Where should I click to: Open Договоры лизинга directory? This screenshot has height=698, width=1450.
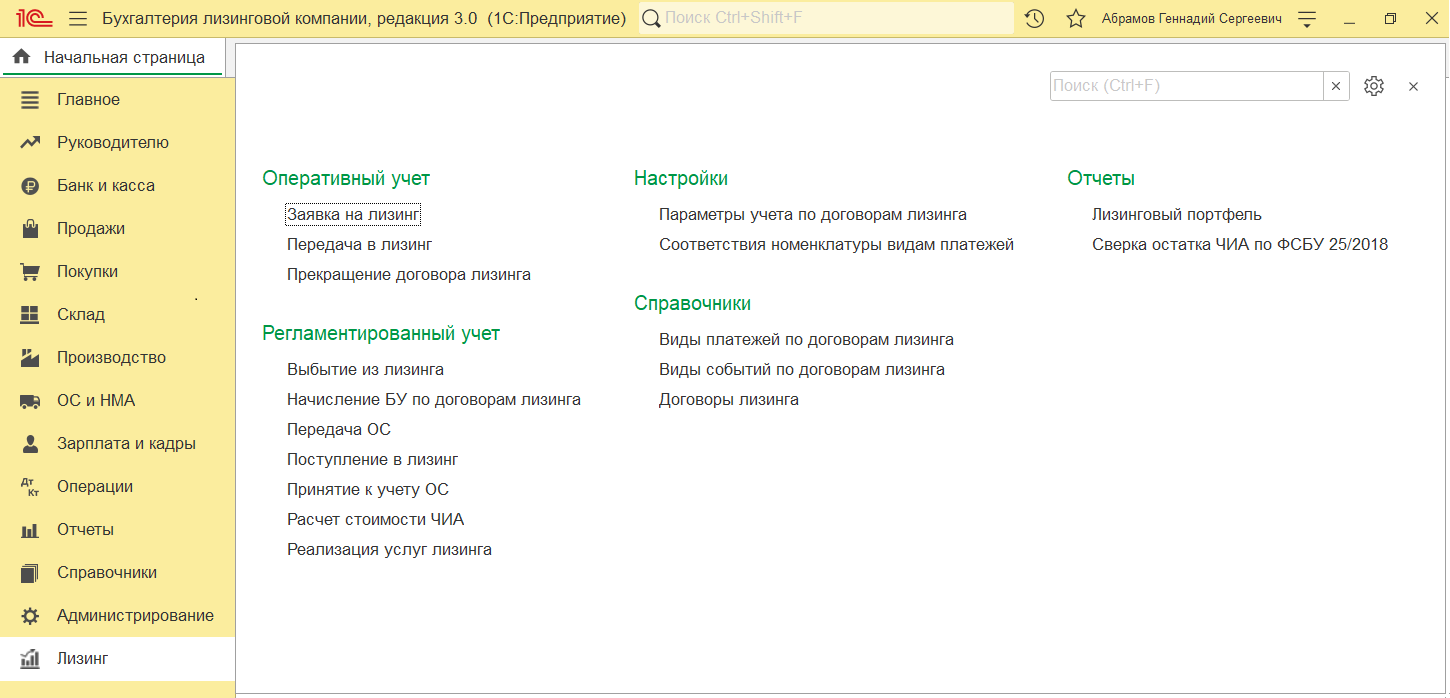(728, 399)
